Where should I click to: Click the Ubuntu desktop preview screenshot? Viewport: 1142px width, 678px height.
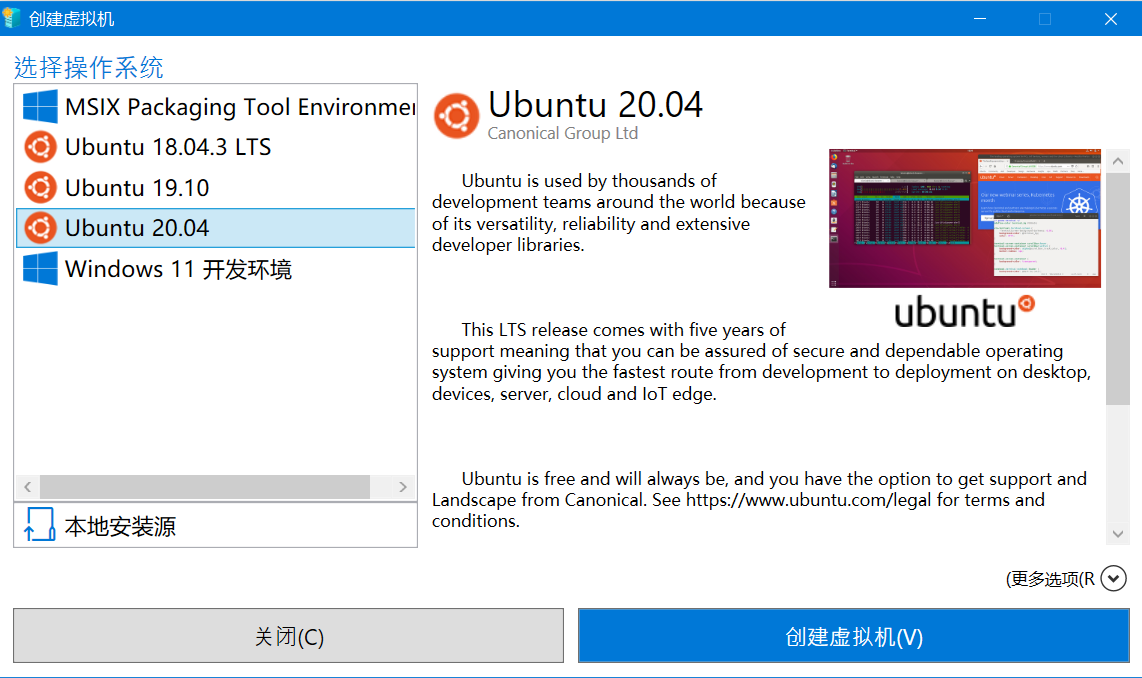964,218
